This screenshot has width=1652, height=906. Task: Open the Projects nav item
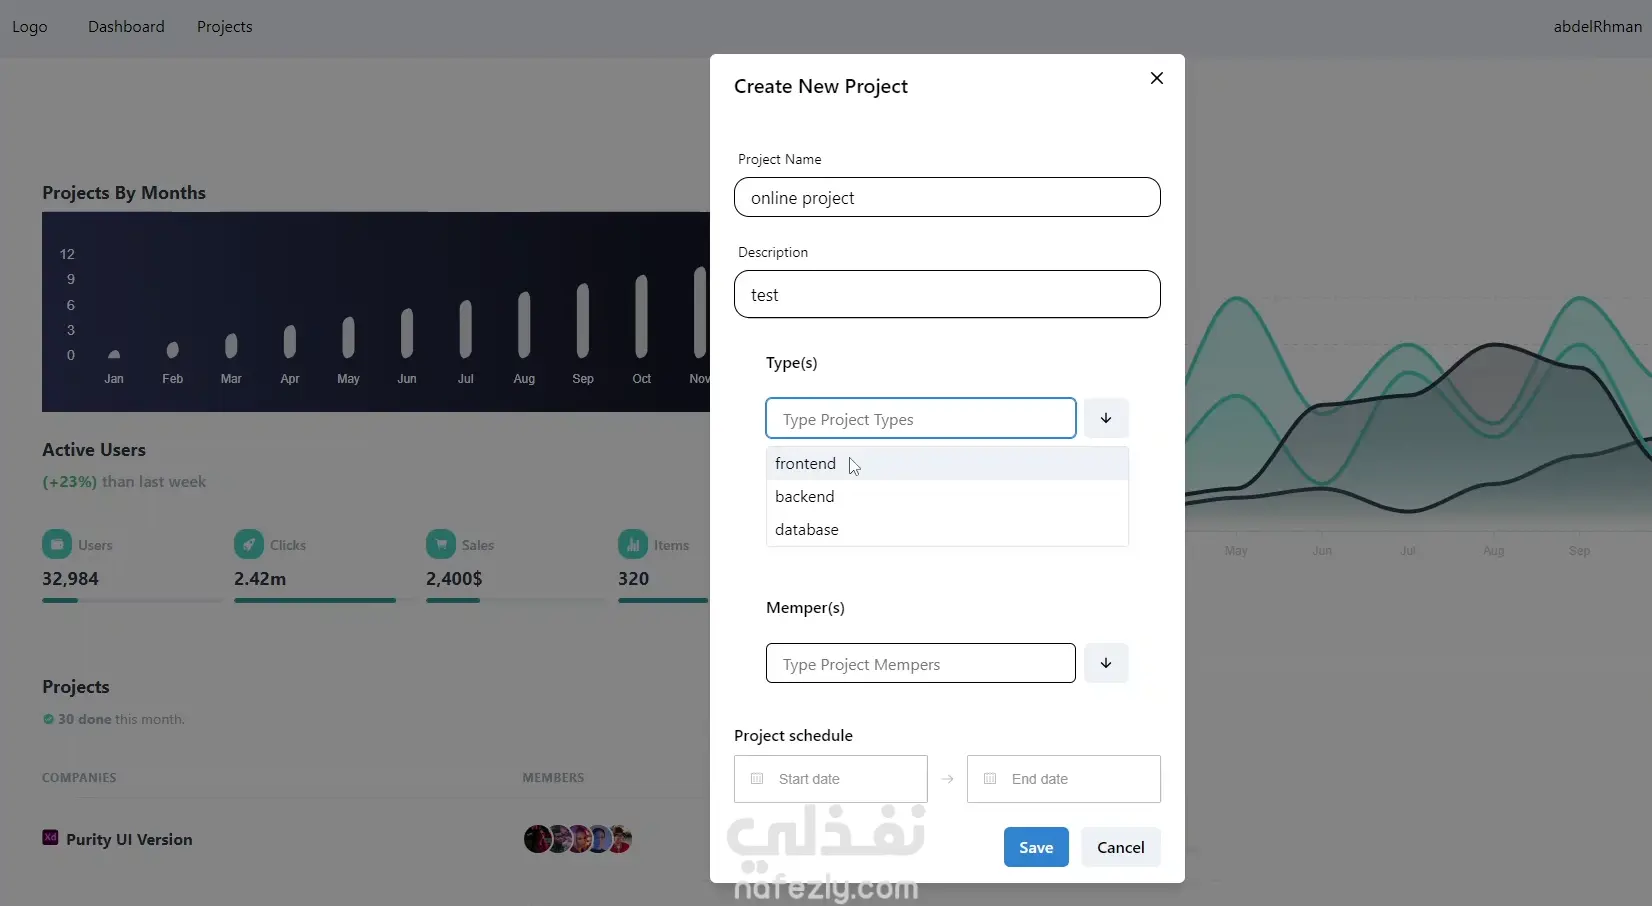pos(225,27)
